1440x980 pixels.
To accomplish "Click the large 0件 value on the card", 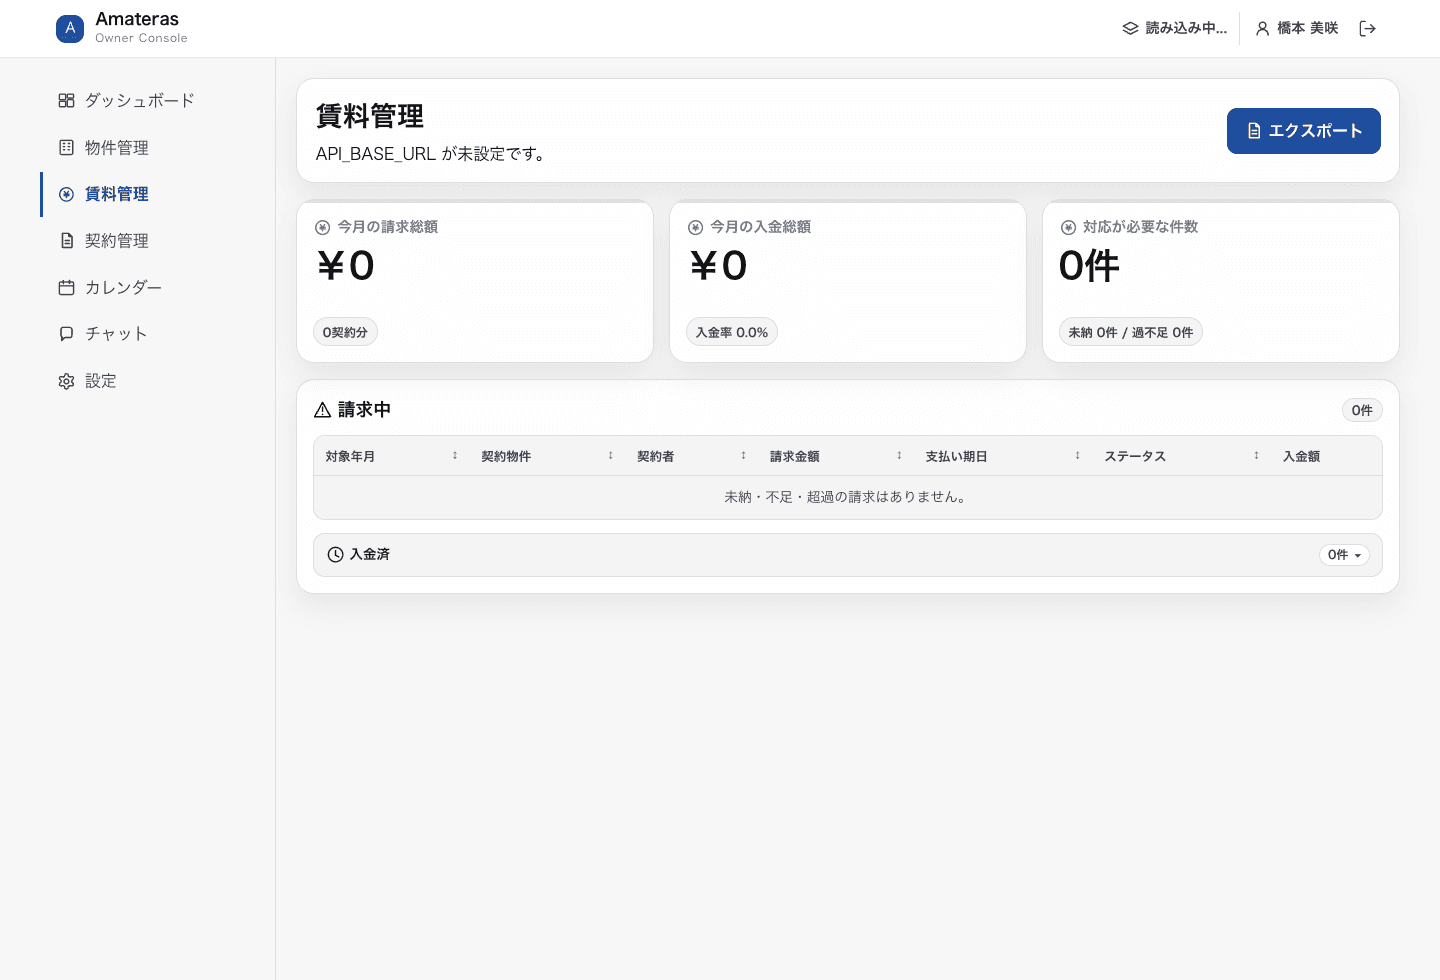I will tap(1089, 266).
